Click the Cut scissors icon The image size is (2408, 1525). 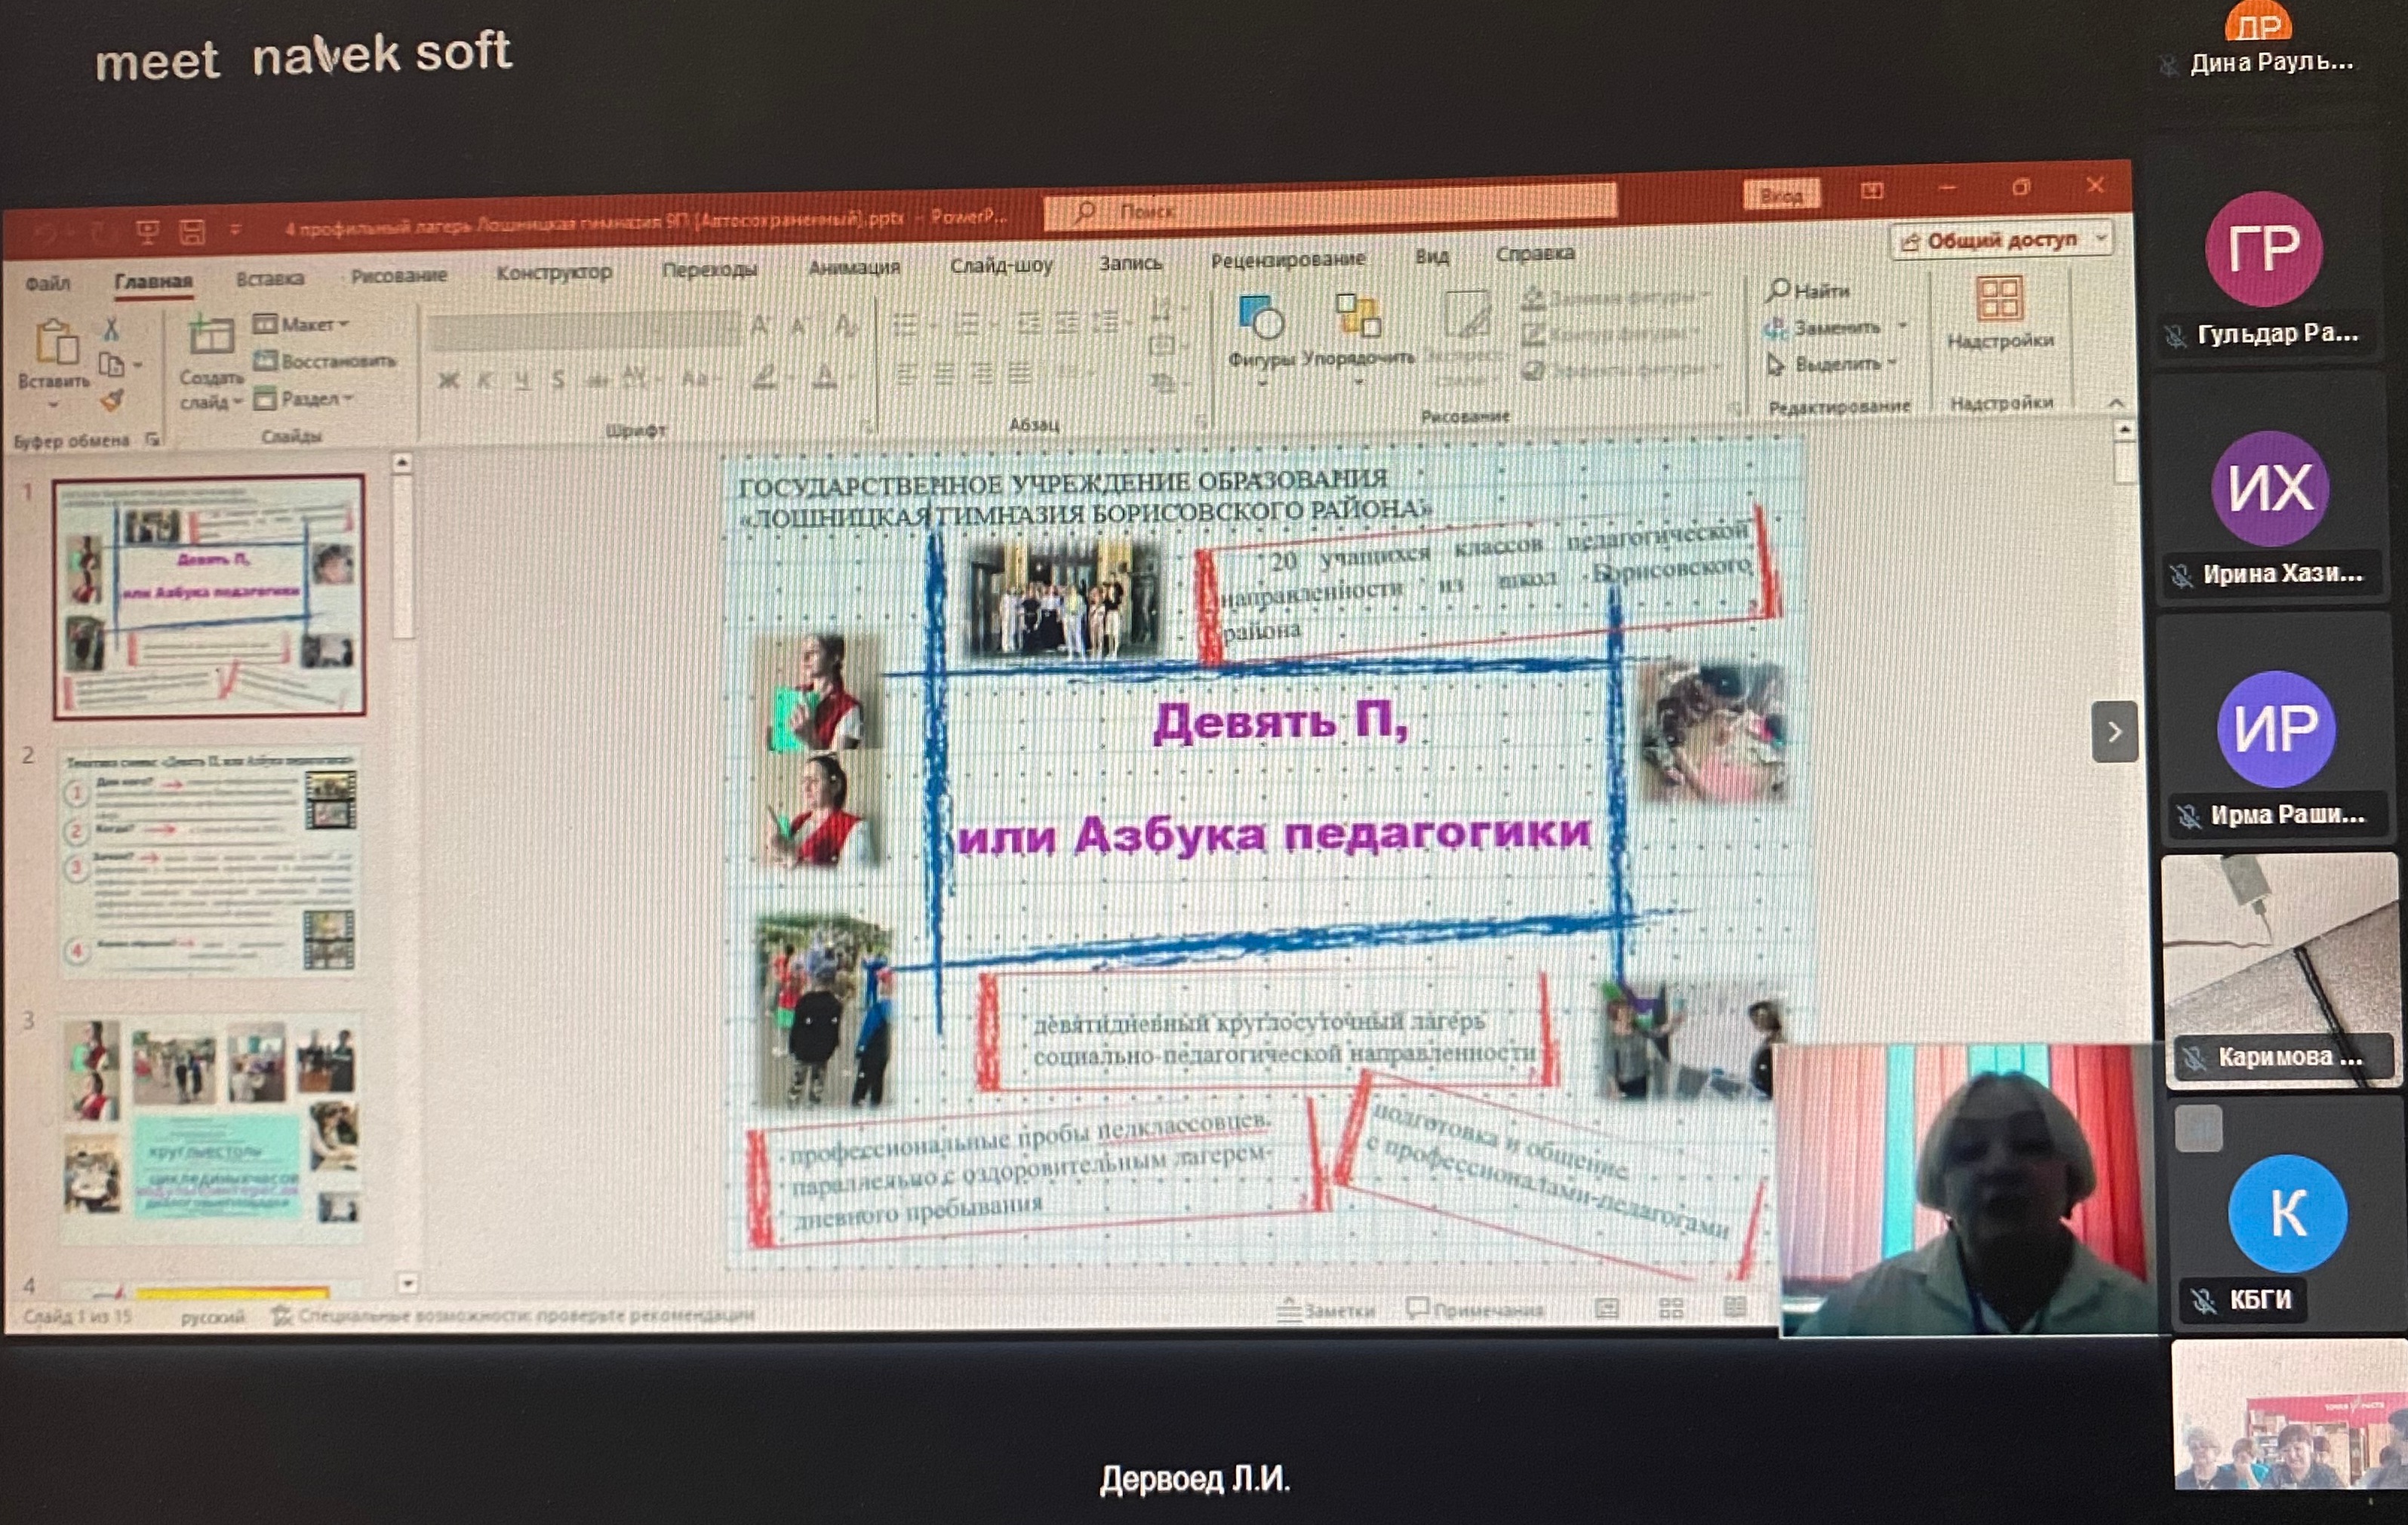point(111,329)
